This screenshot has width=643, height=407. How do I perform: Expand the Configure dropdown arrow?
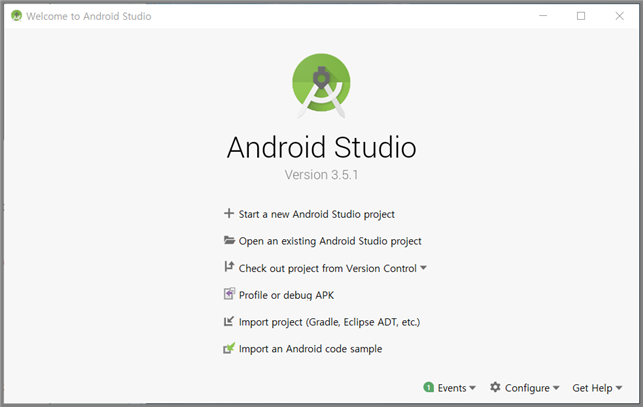pos(556,388)
